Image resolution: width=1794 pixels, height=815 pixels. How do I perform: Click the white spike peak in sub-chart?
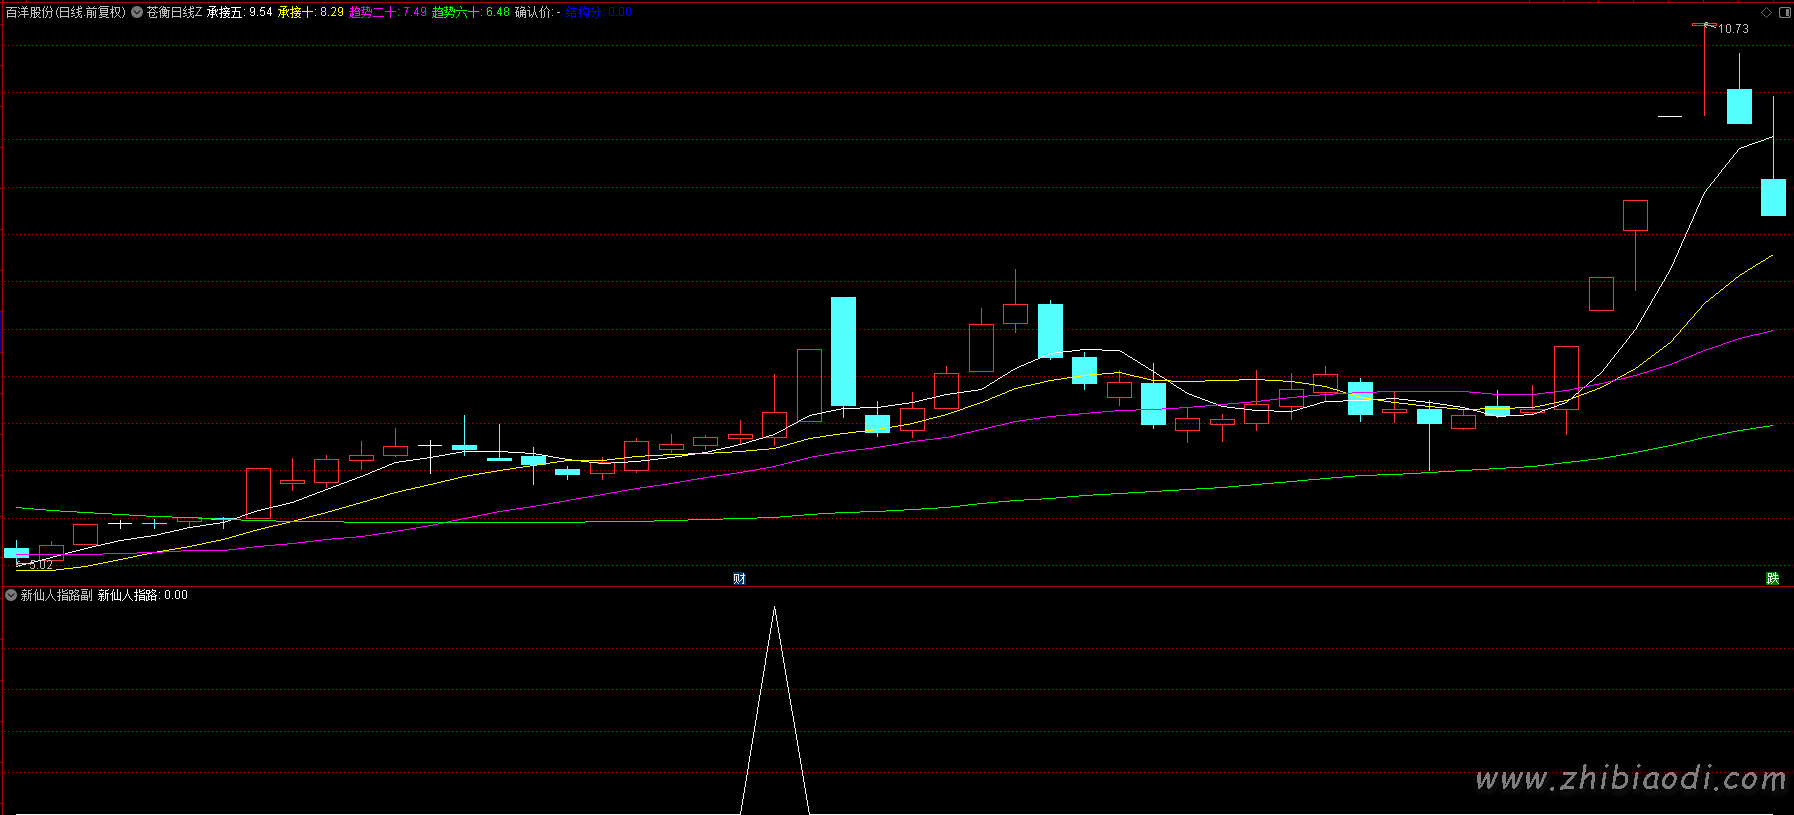tap(774, 607)
